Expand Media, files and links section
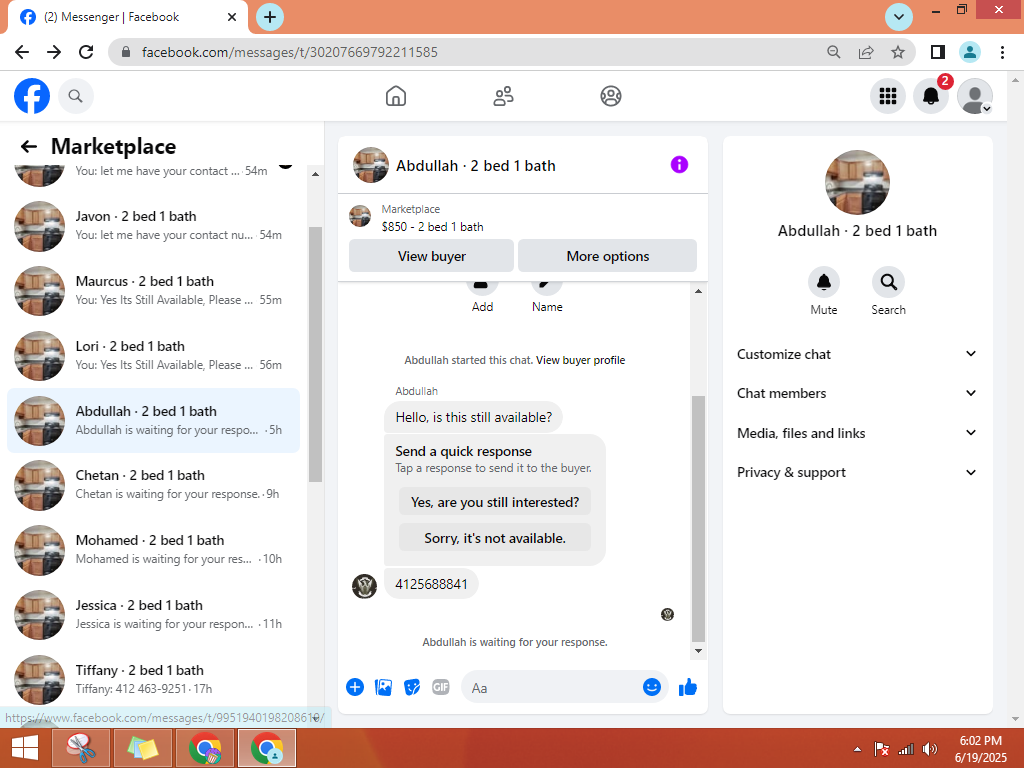 857,433
